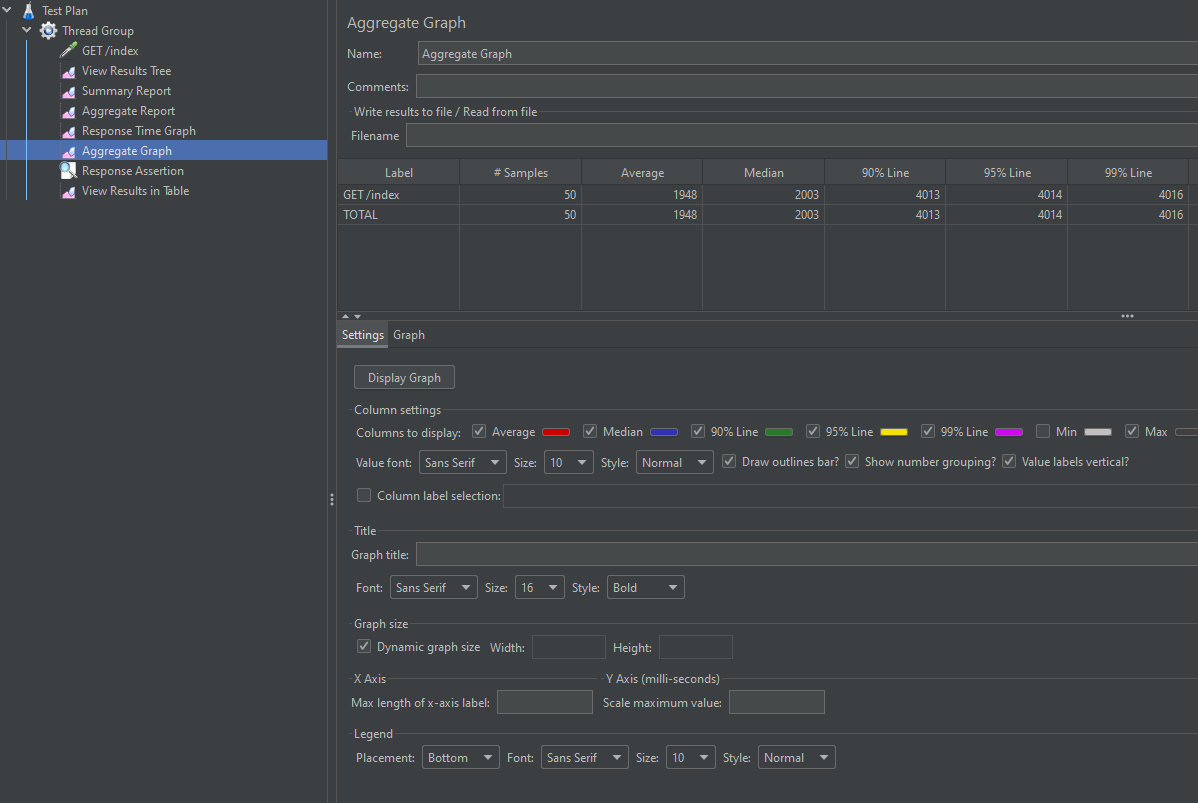1198x803 pixels.
Task: Select the Settings tab
Action: pos(362,335)
